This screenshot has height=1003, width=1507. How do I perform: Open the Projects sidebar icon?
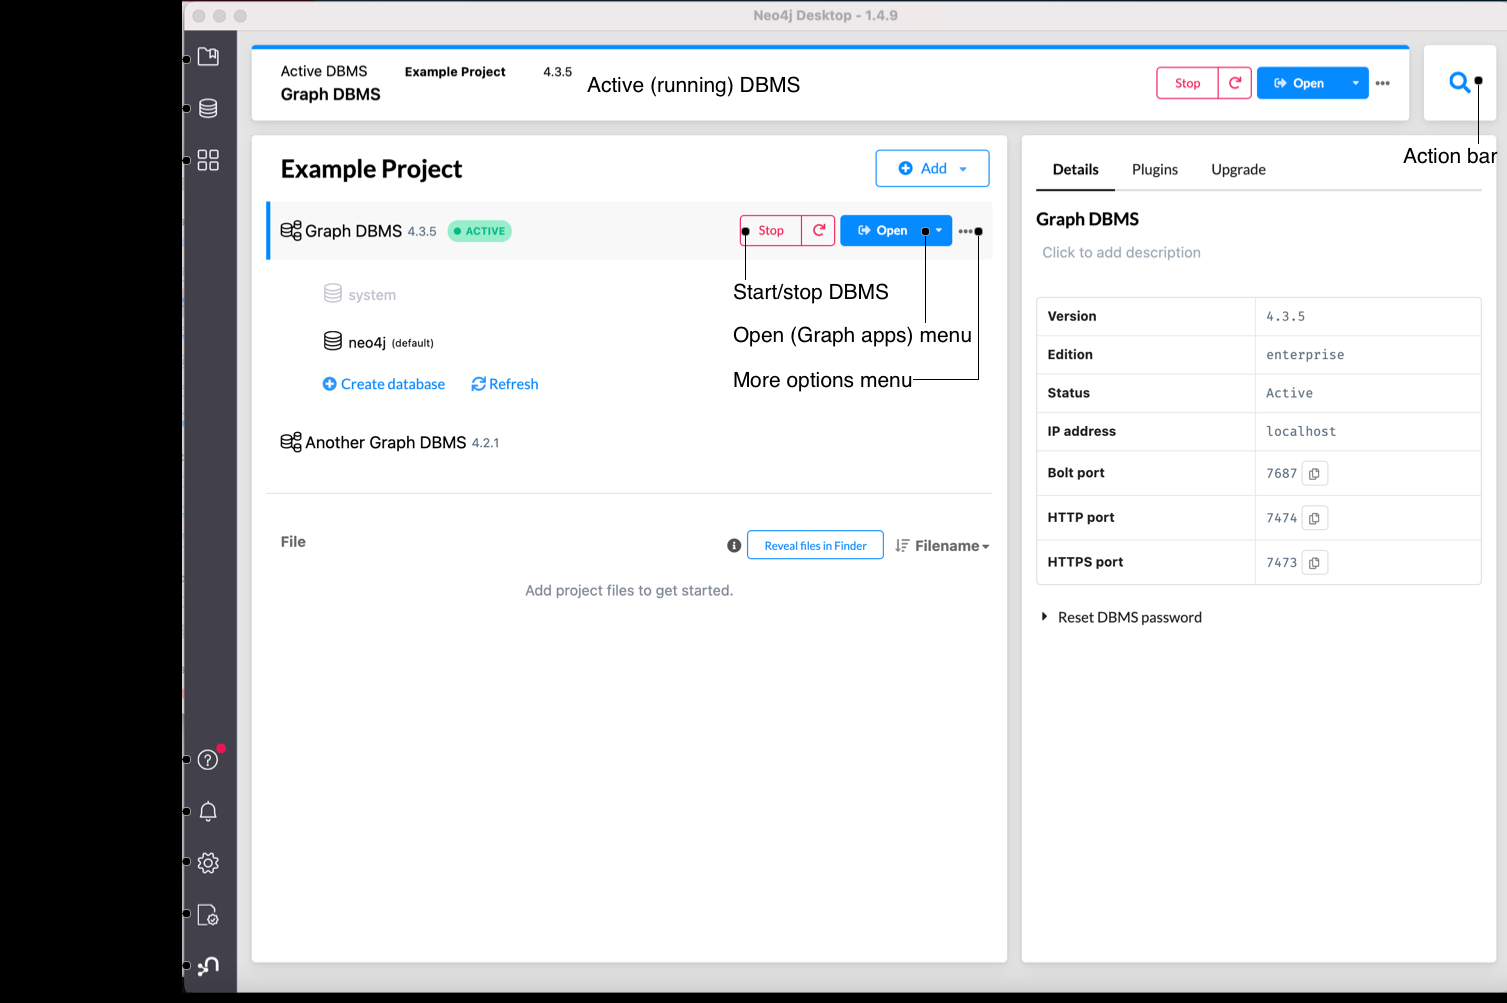pos(208,57)
